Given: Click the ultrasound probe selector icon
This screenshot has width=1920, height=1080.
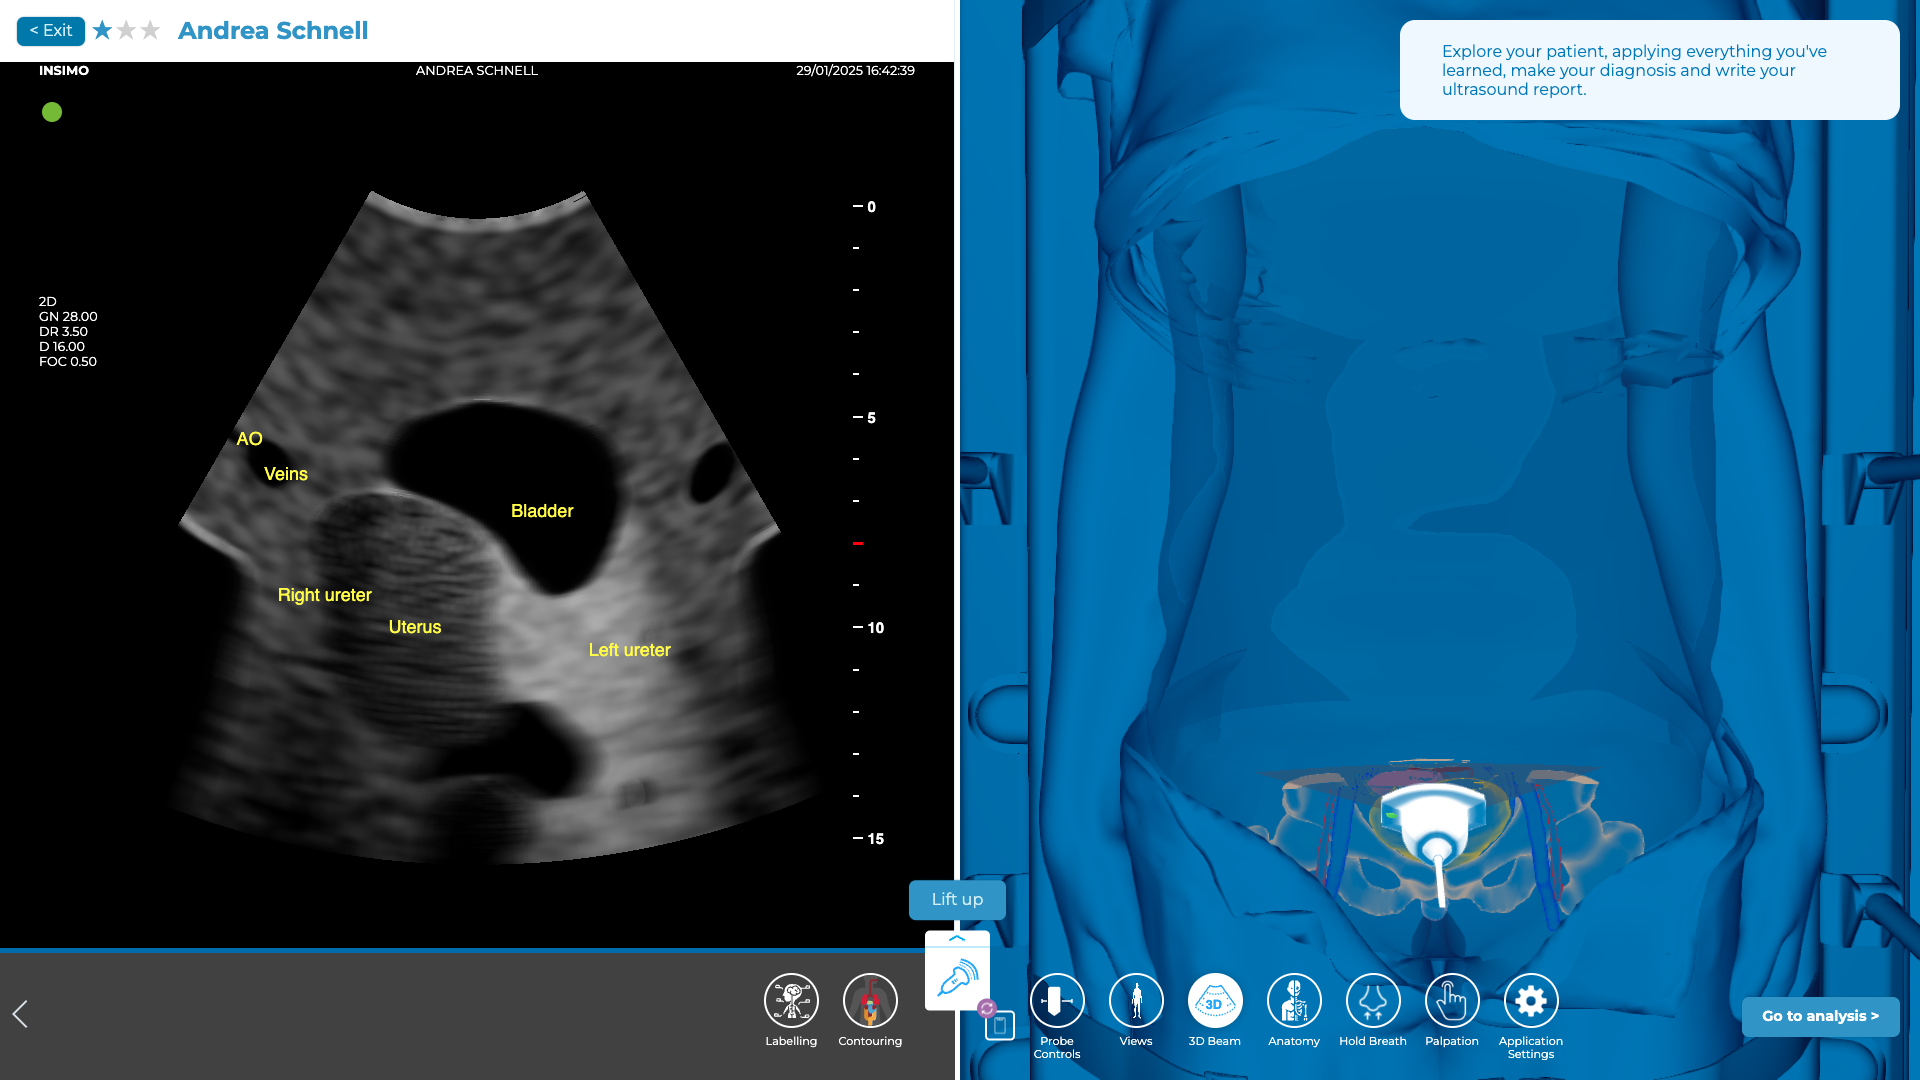Looking at the screenshot, I should 957,978.
